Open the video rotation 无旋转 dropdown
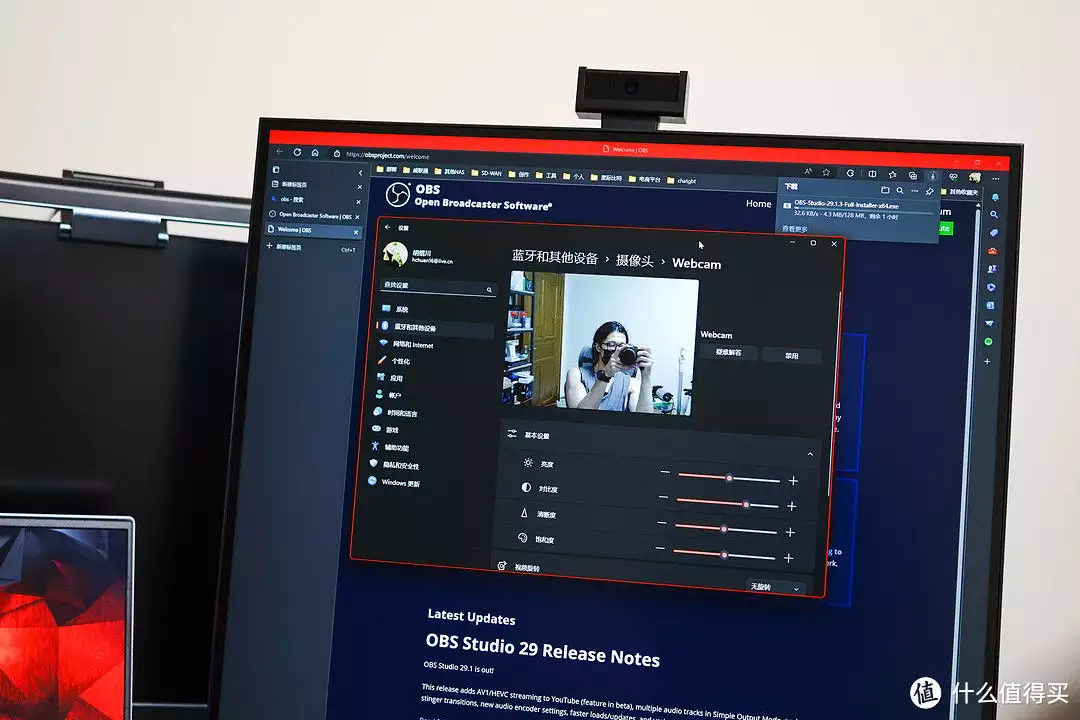Viewport: 1080px width, 720px height. pos(774,587)
